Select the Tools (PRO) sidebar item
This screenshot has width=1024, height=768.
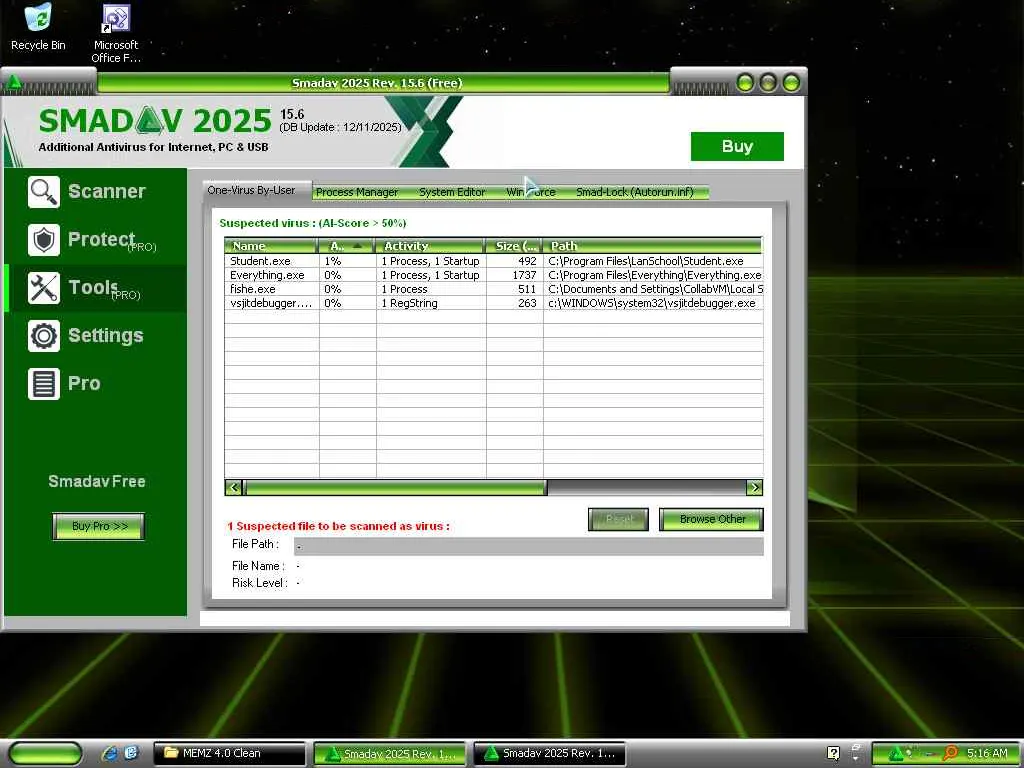95,288
